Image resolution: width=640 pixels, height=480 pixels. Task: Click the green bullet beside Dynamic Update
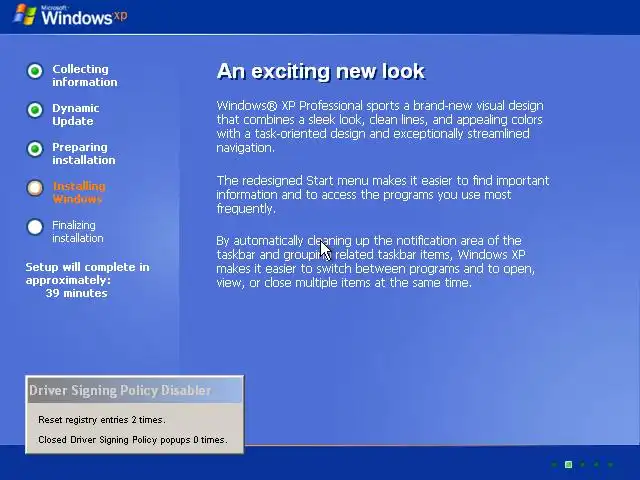point(35,110)
